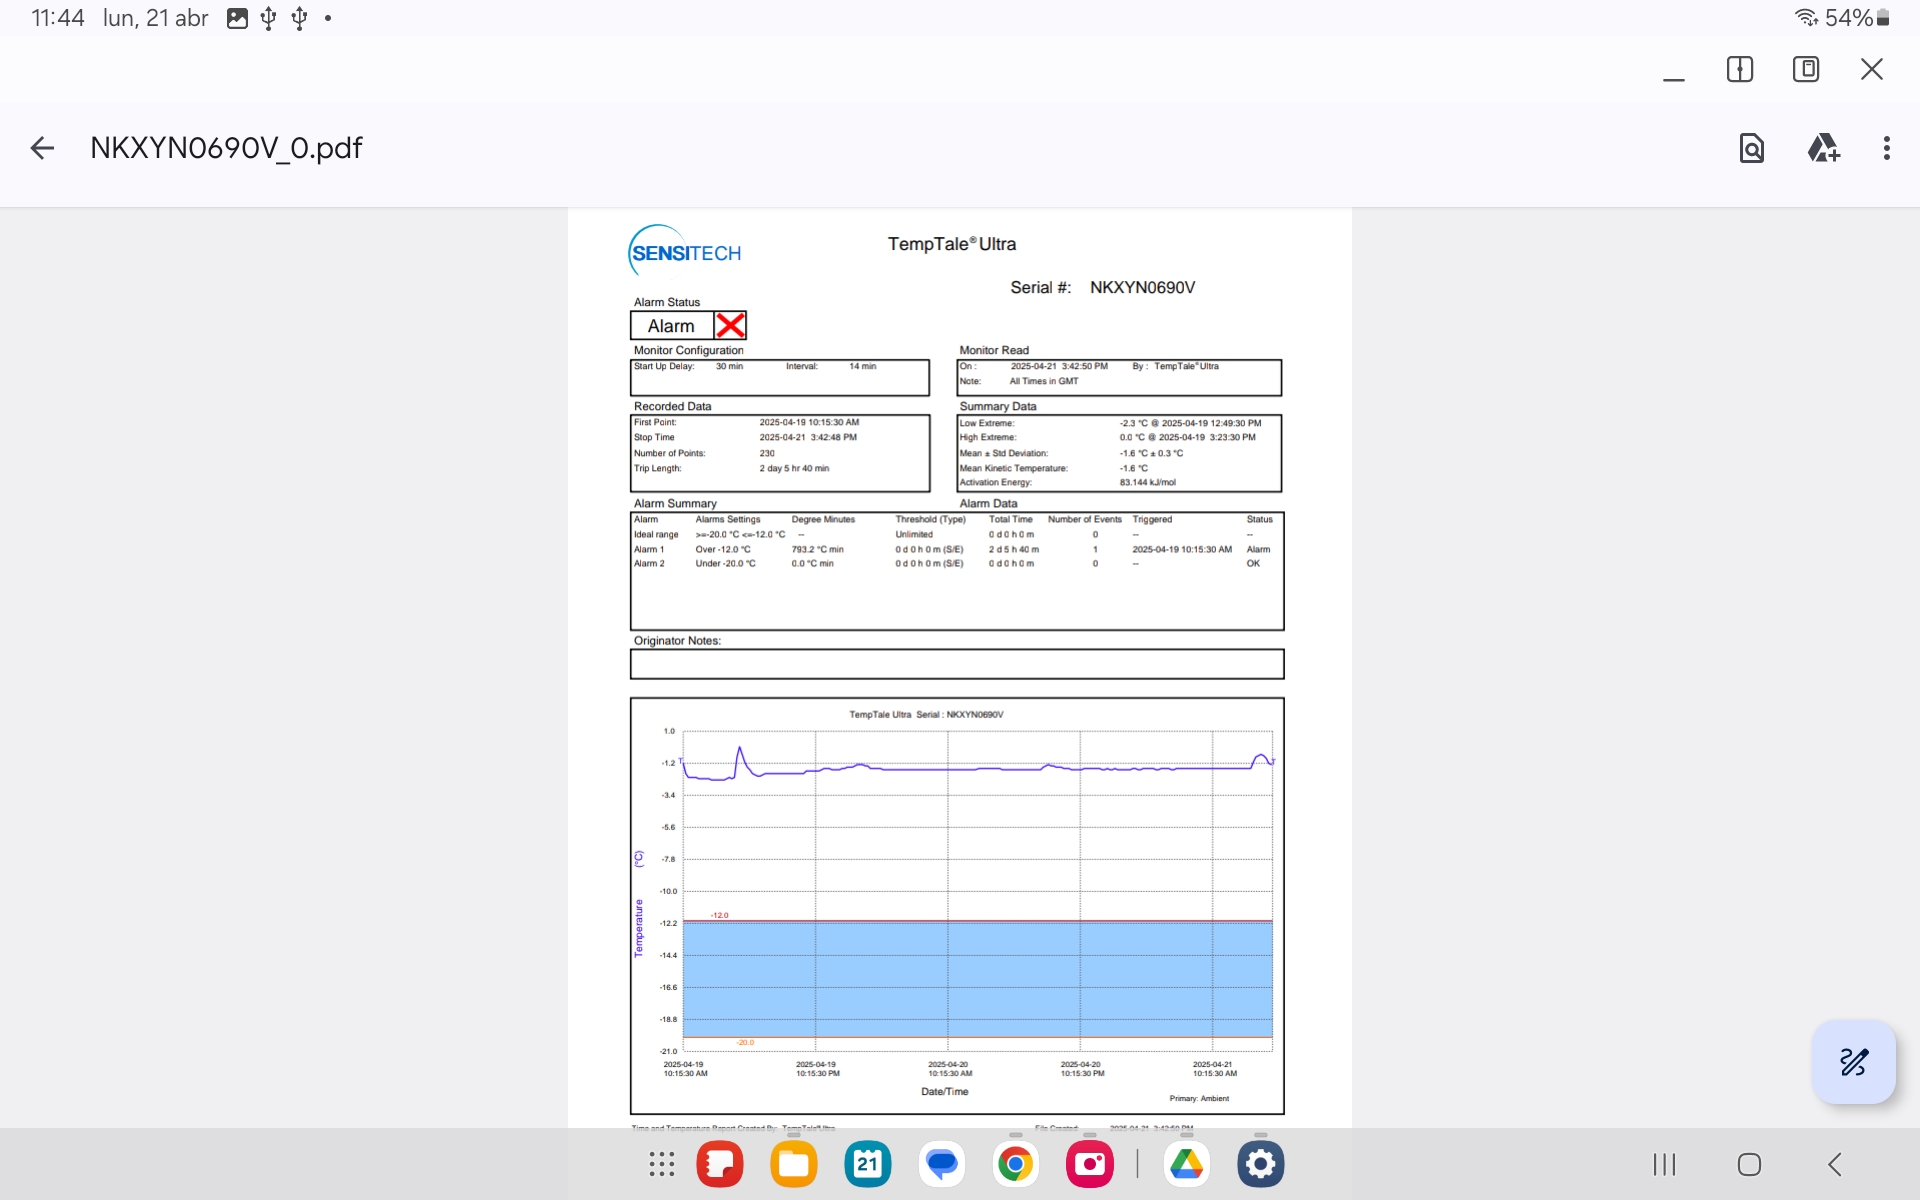This screenshot has width=1920, height=1200.
Task: Tap the 793.2 °C min degree minutes value
Action: point(817,549)
